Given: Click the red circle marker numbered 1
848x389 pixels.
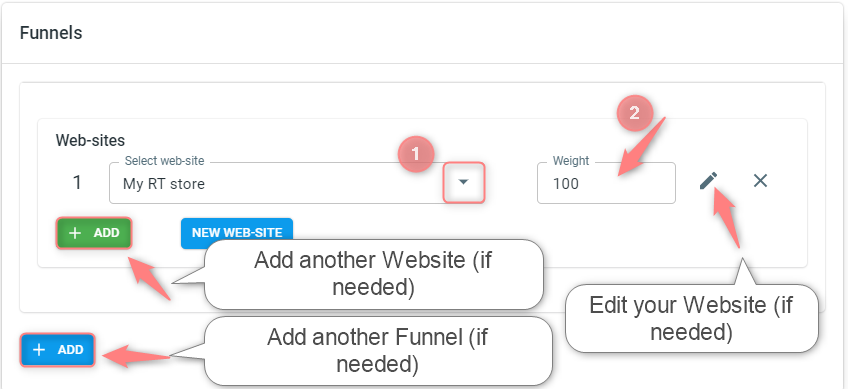Looking at the screenshot, I should (x=416, y=155).
